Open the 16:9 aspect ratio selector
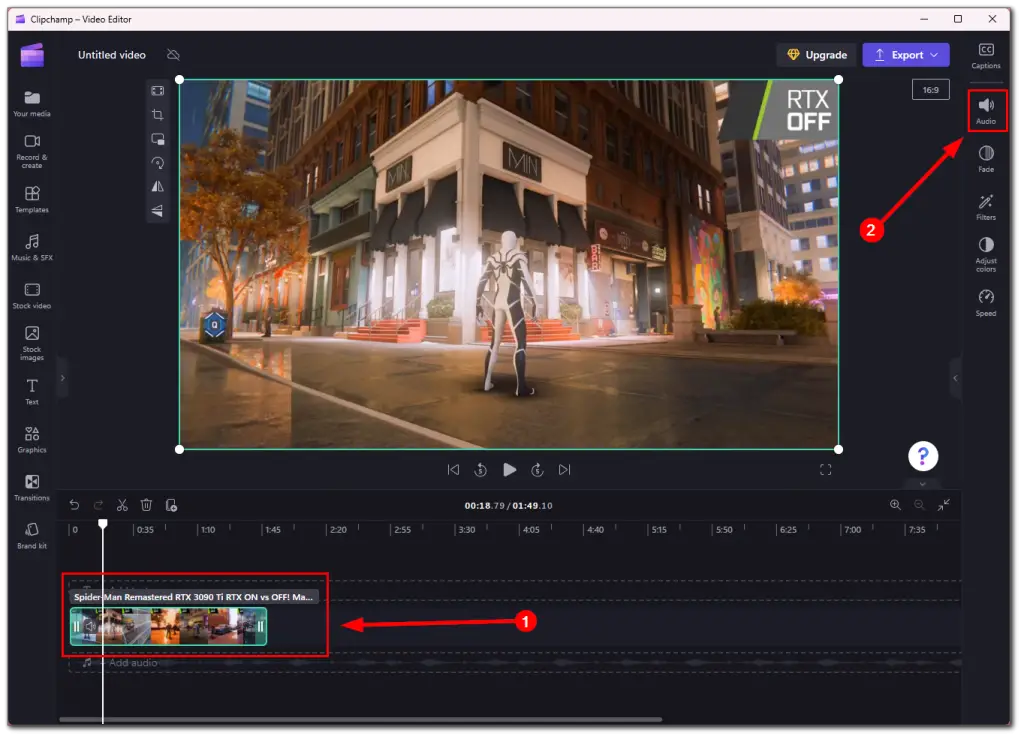This screenshot has height=739, width=1024. [x=930, y=89]
